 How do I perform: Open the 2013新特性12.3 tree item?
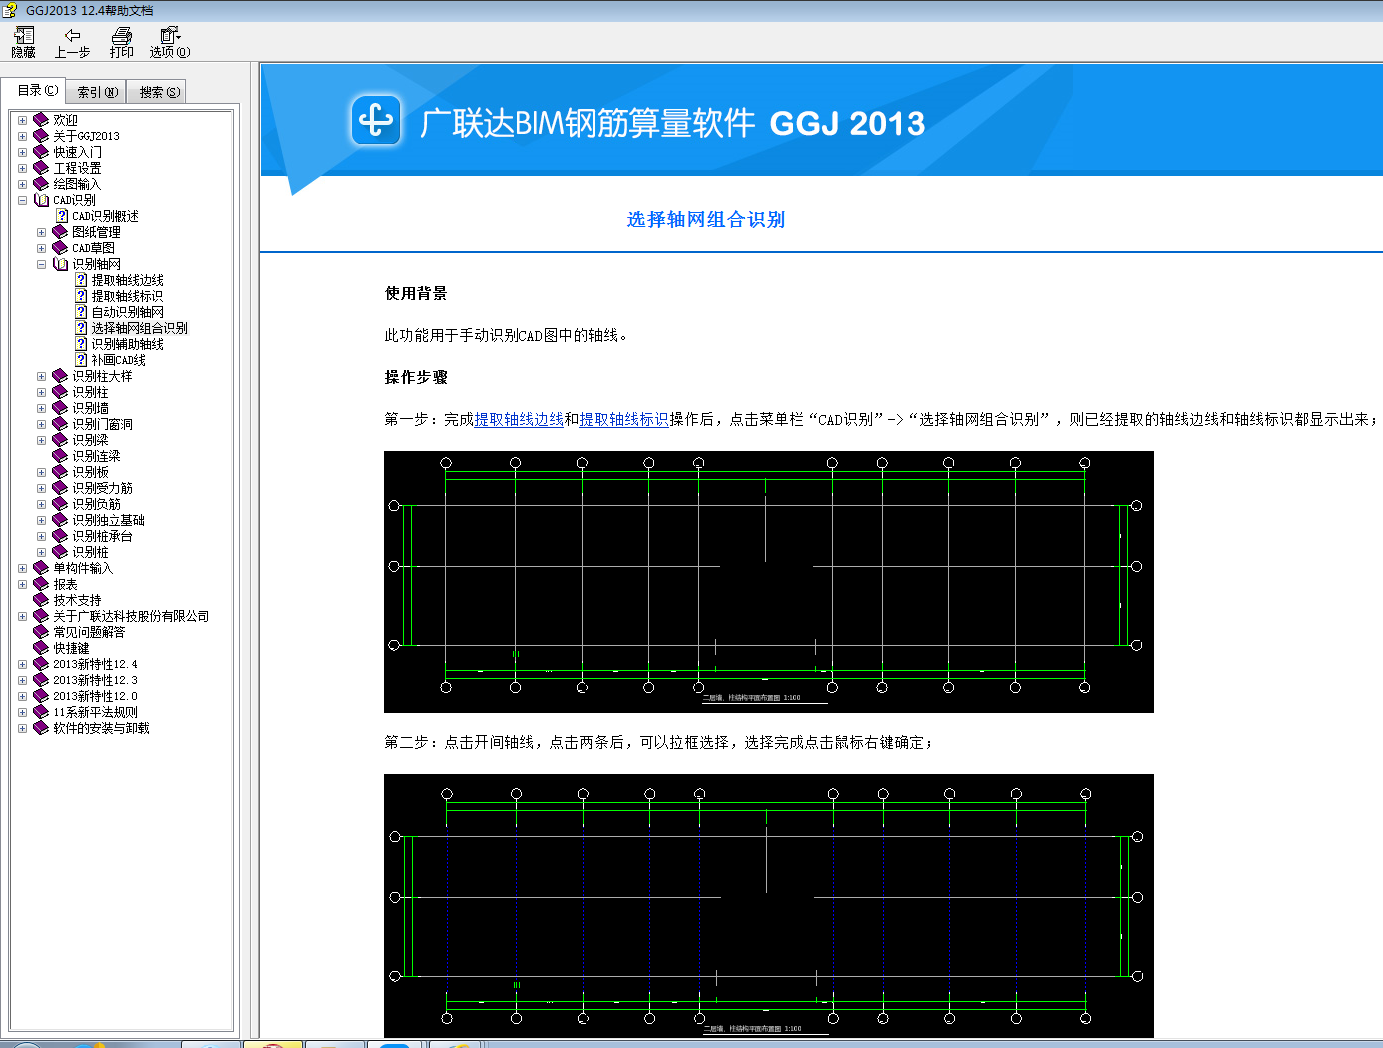pos(95,680)
